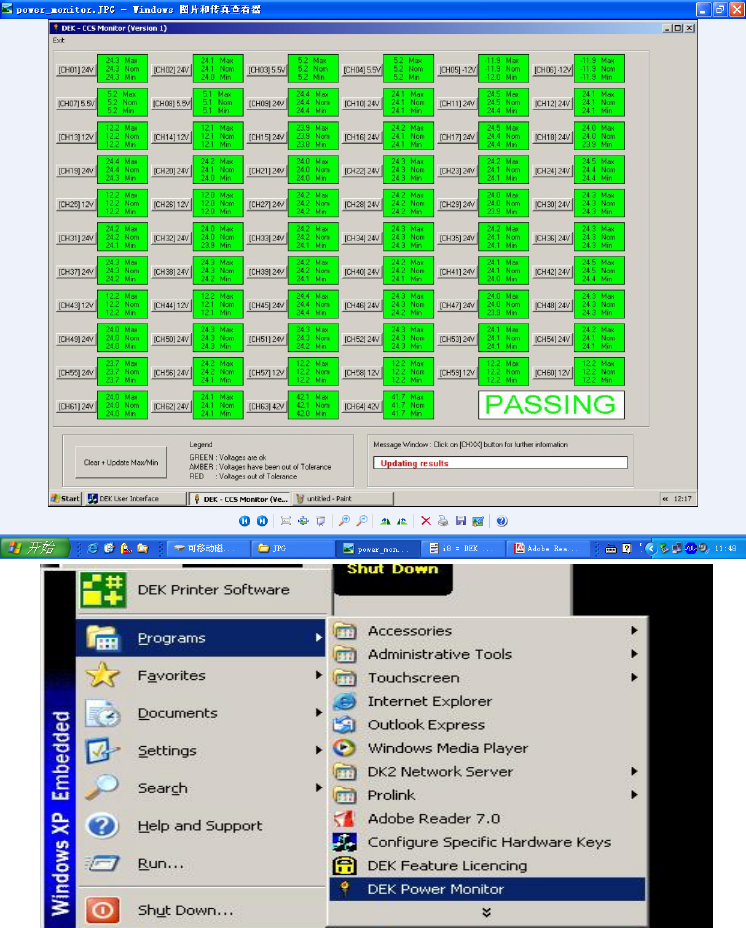
Task: Open the viewer help question mark icon
Action: point(502,521)
